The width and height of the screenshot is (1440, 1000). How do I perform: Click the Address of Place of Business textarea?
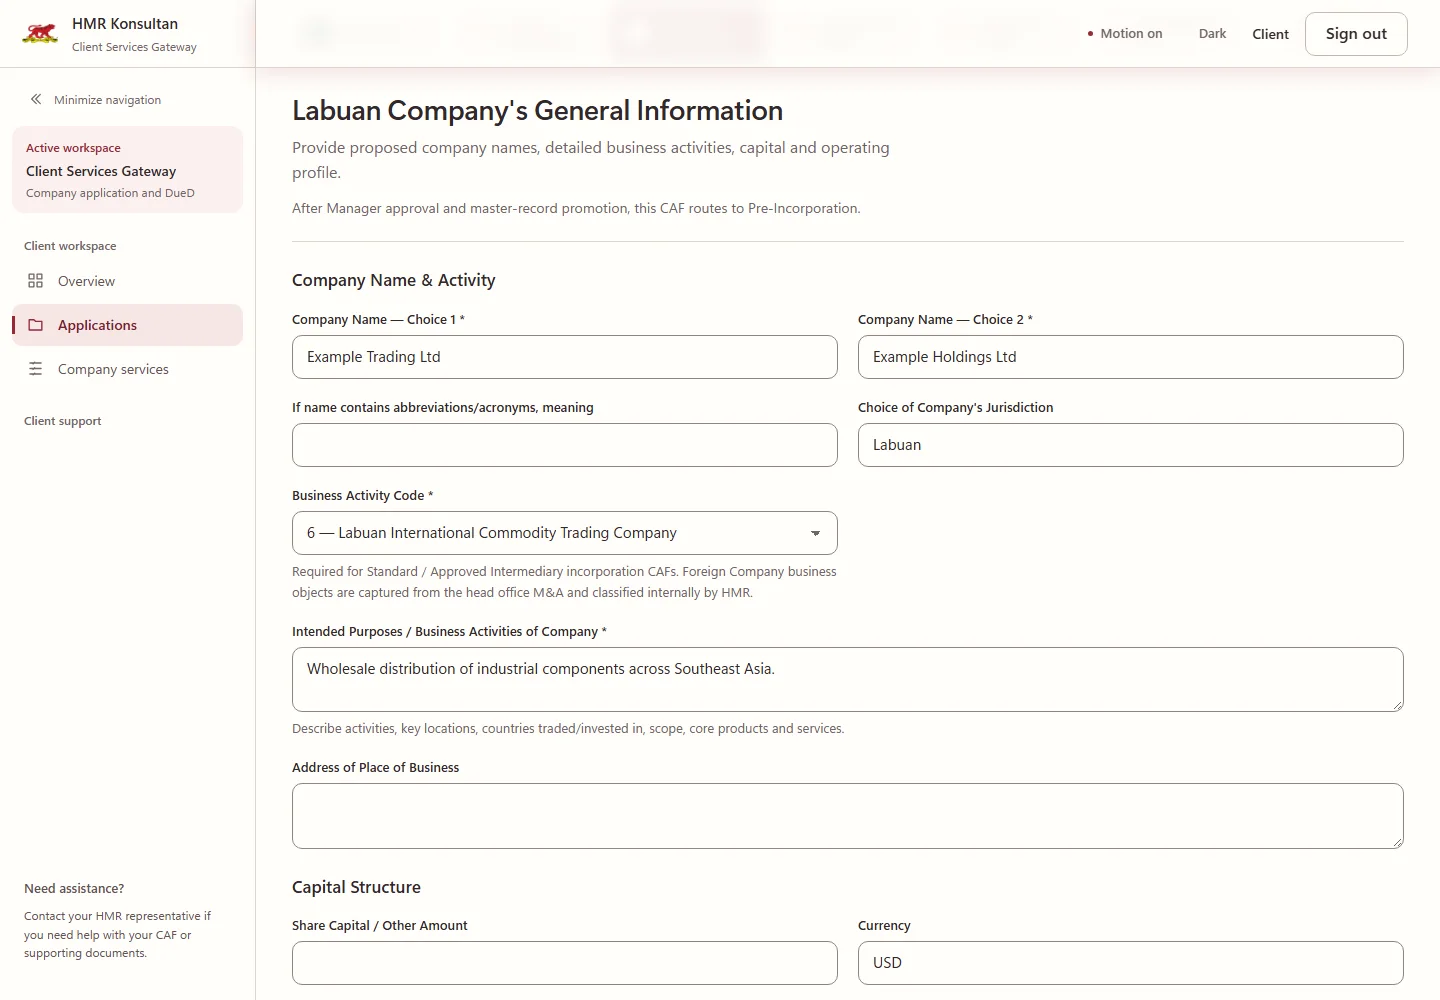point(847,815)
